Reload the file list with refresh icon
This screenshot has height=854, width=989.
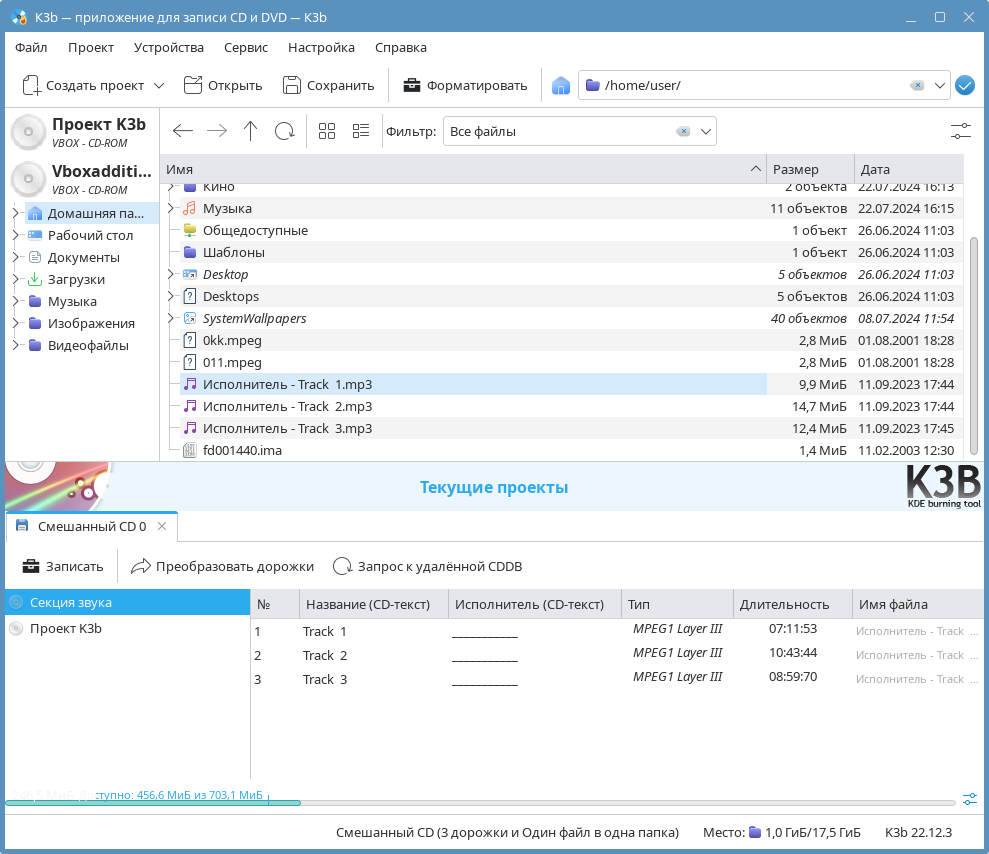284,131
